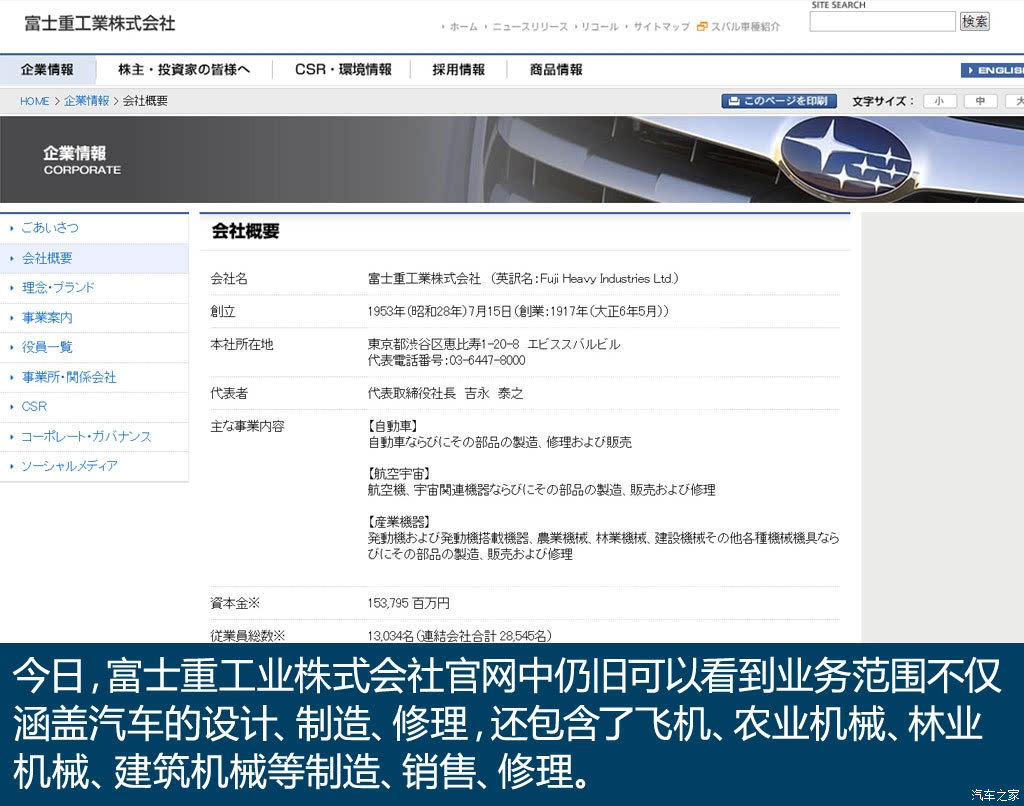
Task: Open the 株主・投資家の皆様へ tab
Action: (x=184, y=70)
